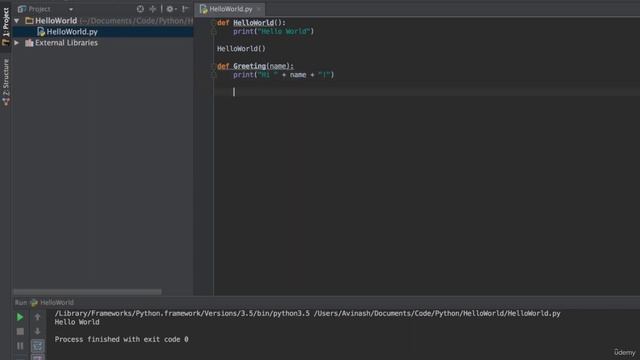Collapse the HelloWorld project folder
Screen dimensions: 640x360
click(17, 20)
